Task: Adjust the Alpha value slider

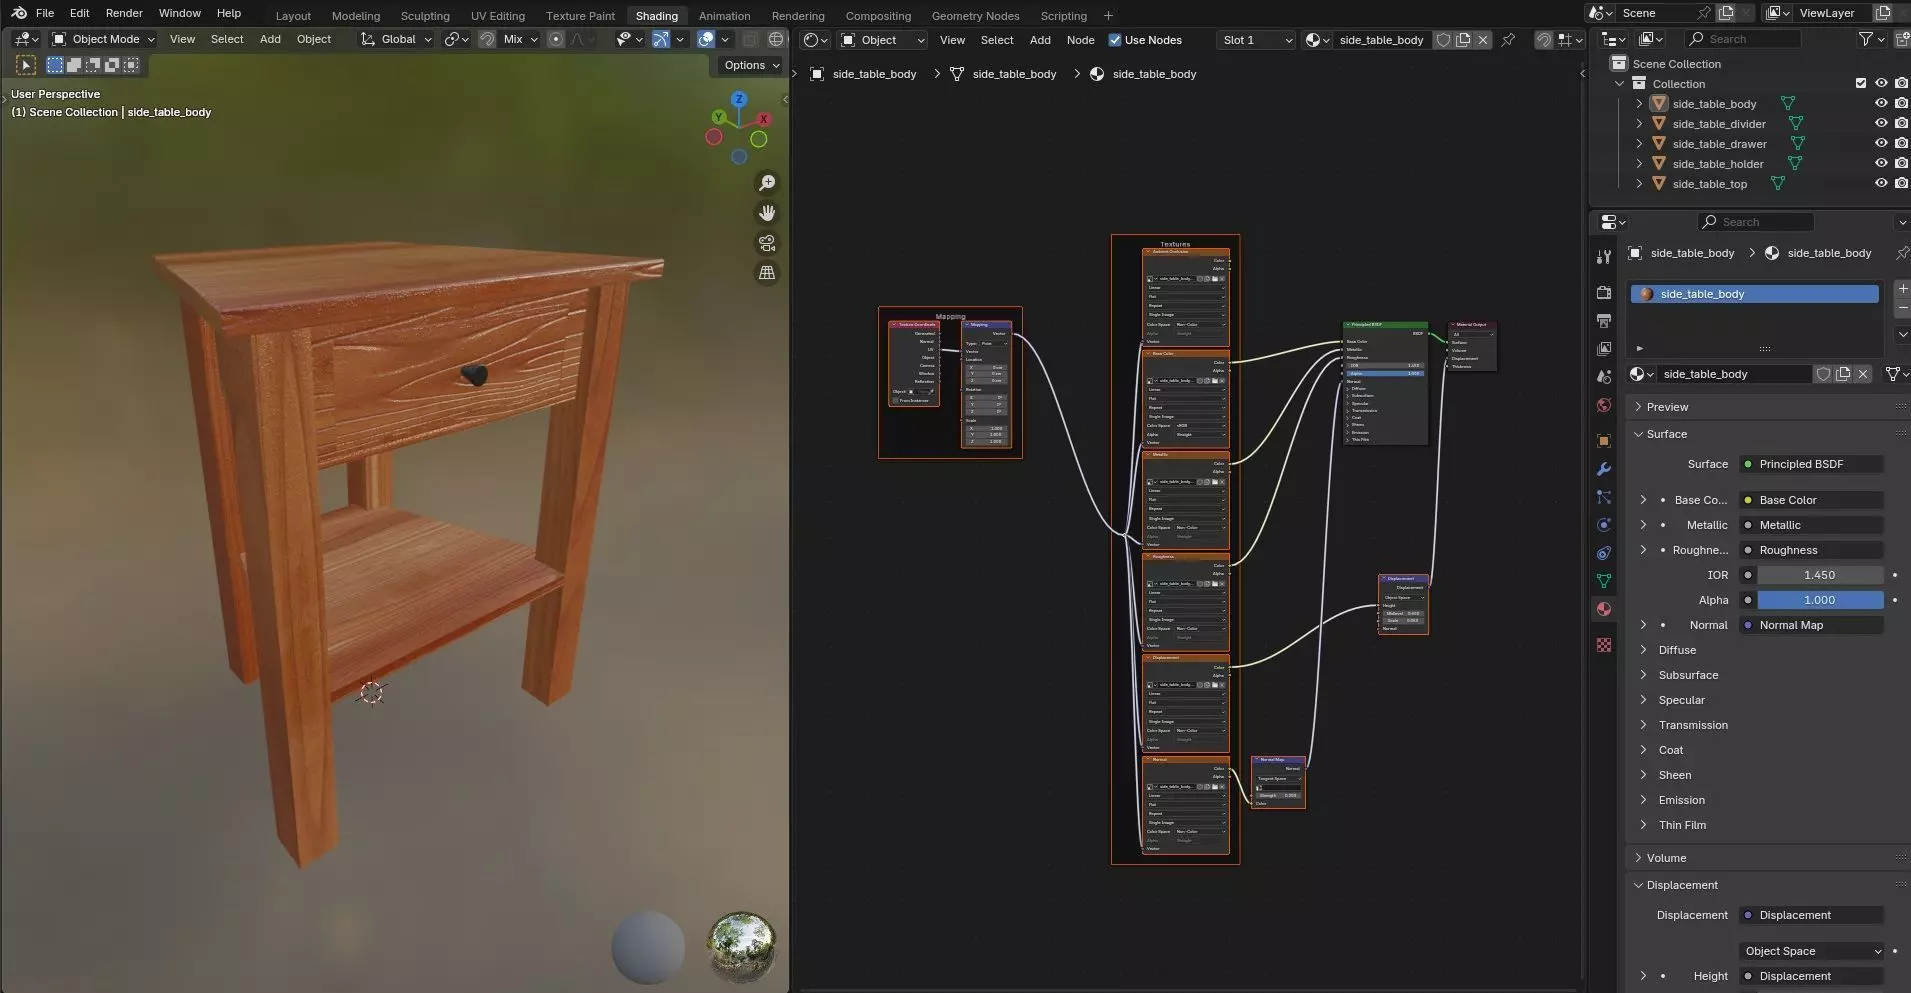Action: point(1820,600)
